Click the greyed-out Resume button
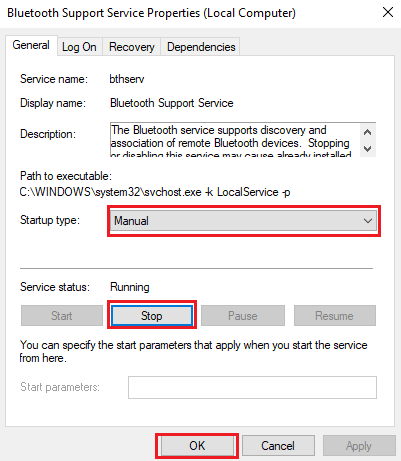Image resolution: width=401 pixels, height=461 pixels. tap(335, 316)
